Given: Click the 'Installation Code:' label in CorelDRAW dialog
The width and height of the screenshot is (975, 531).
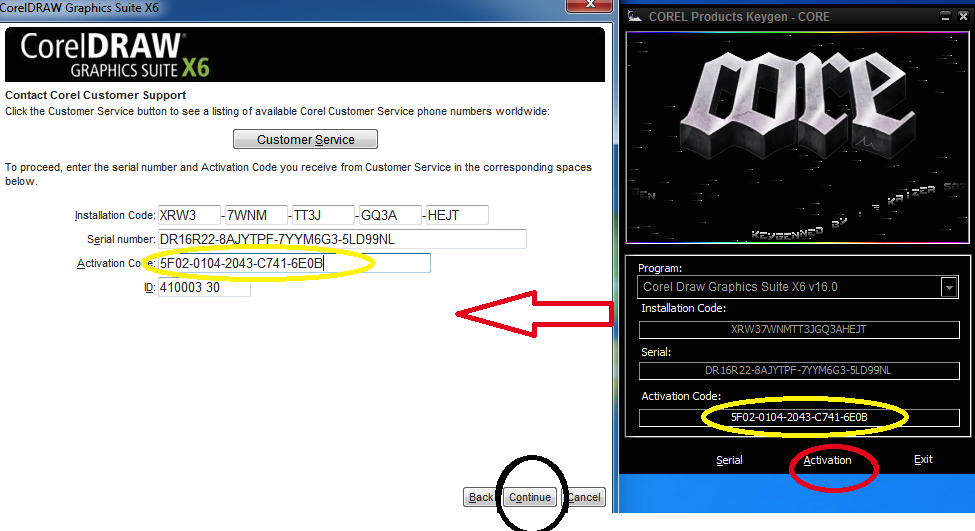Looking at the screenshot, I should click(x=115, y=216).
